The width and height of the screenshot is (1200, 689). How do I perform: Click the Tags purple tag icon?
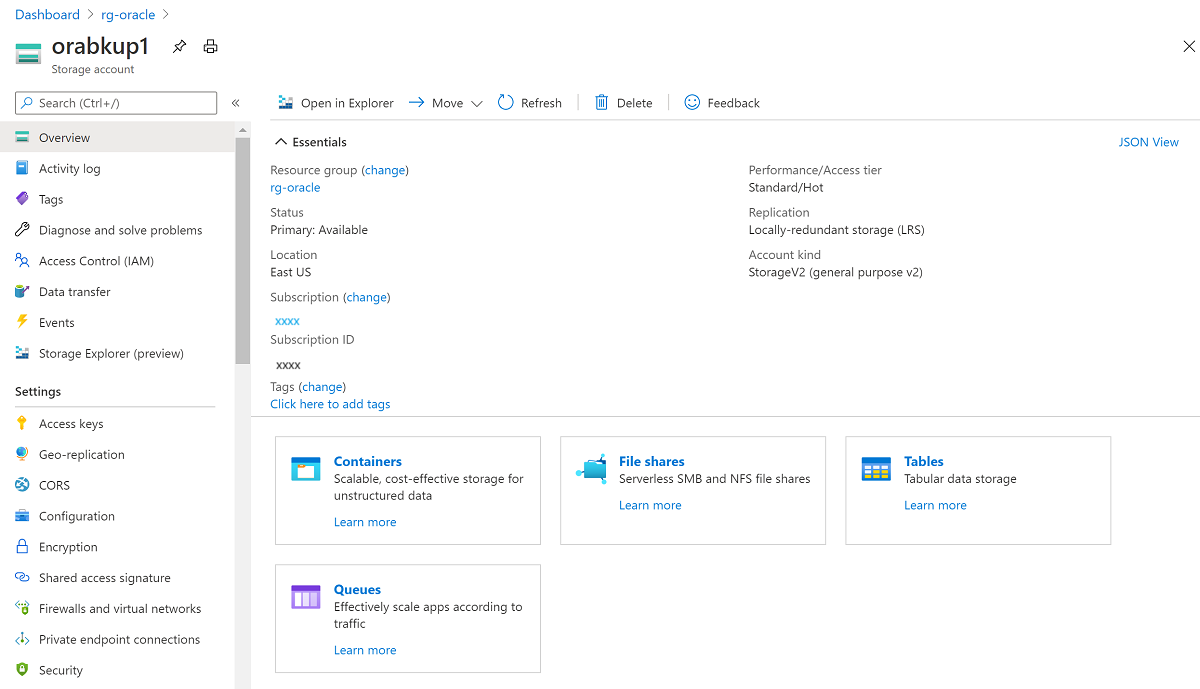(x=22, y=200)
